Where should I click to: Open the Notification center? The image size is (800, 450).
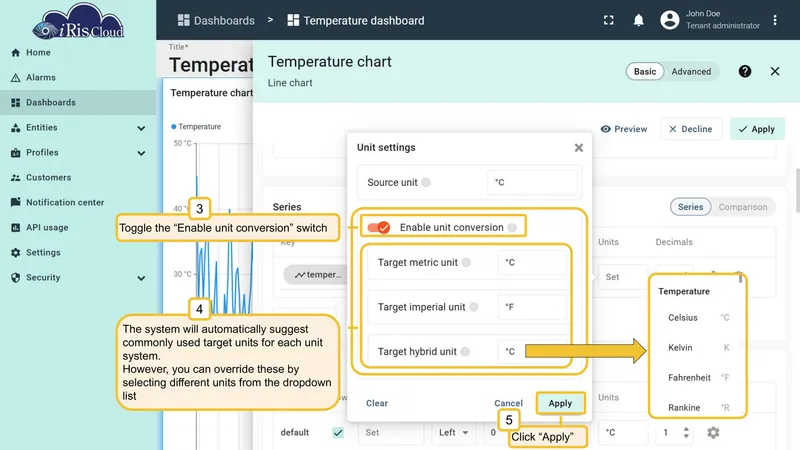pyautogui.click(x=78, y=203)
